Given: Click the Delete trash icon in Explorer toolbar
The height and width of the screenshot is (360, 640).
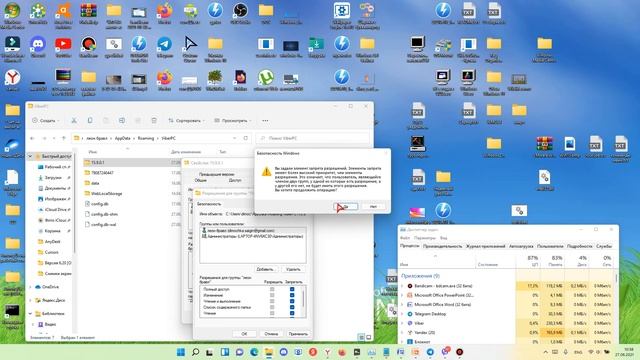Looking at the screenshot, I should [x=154, y=120].
